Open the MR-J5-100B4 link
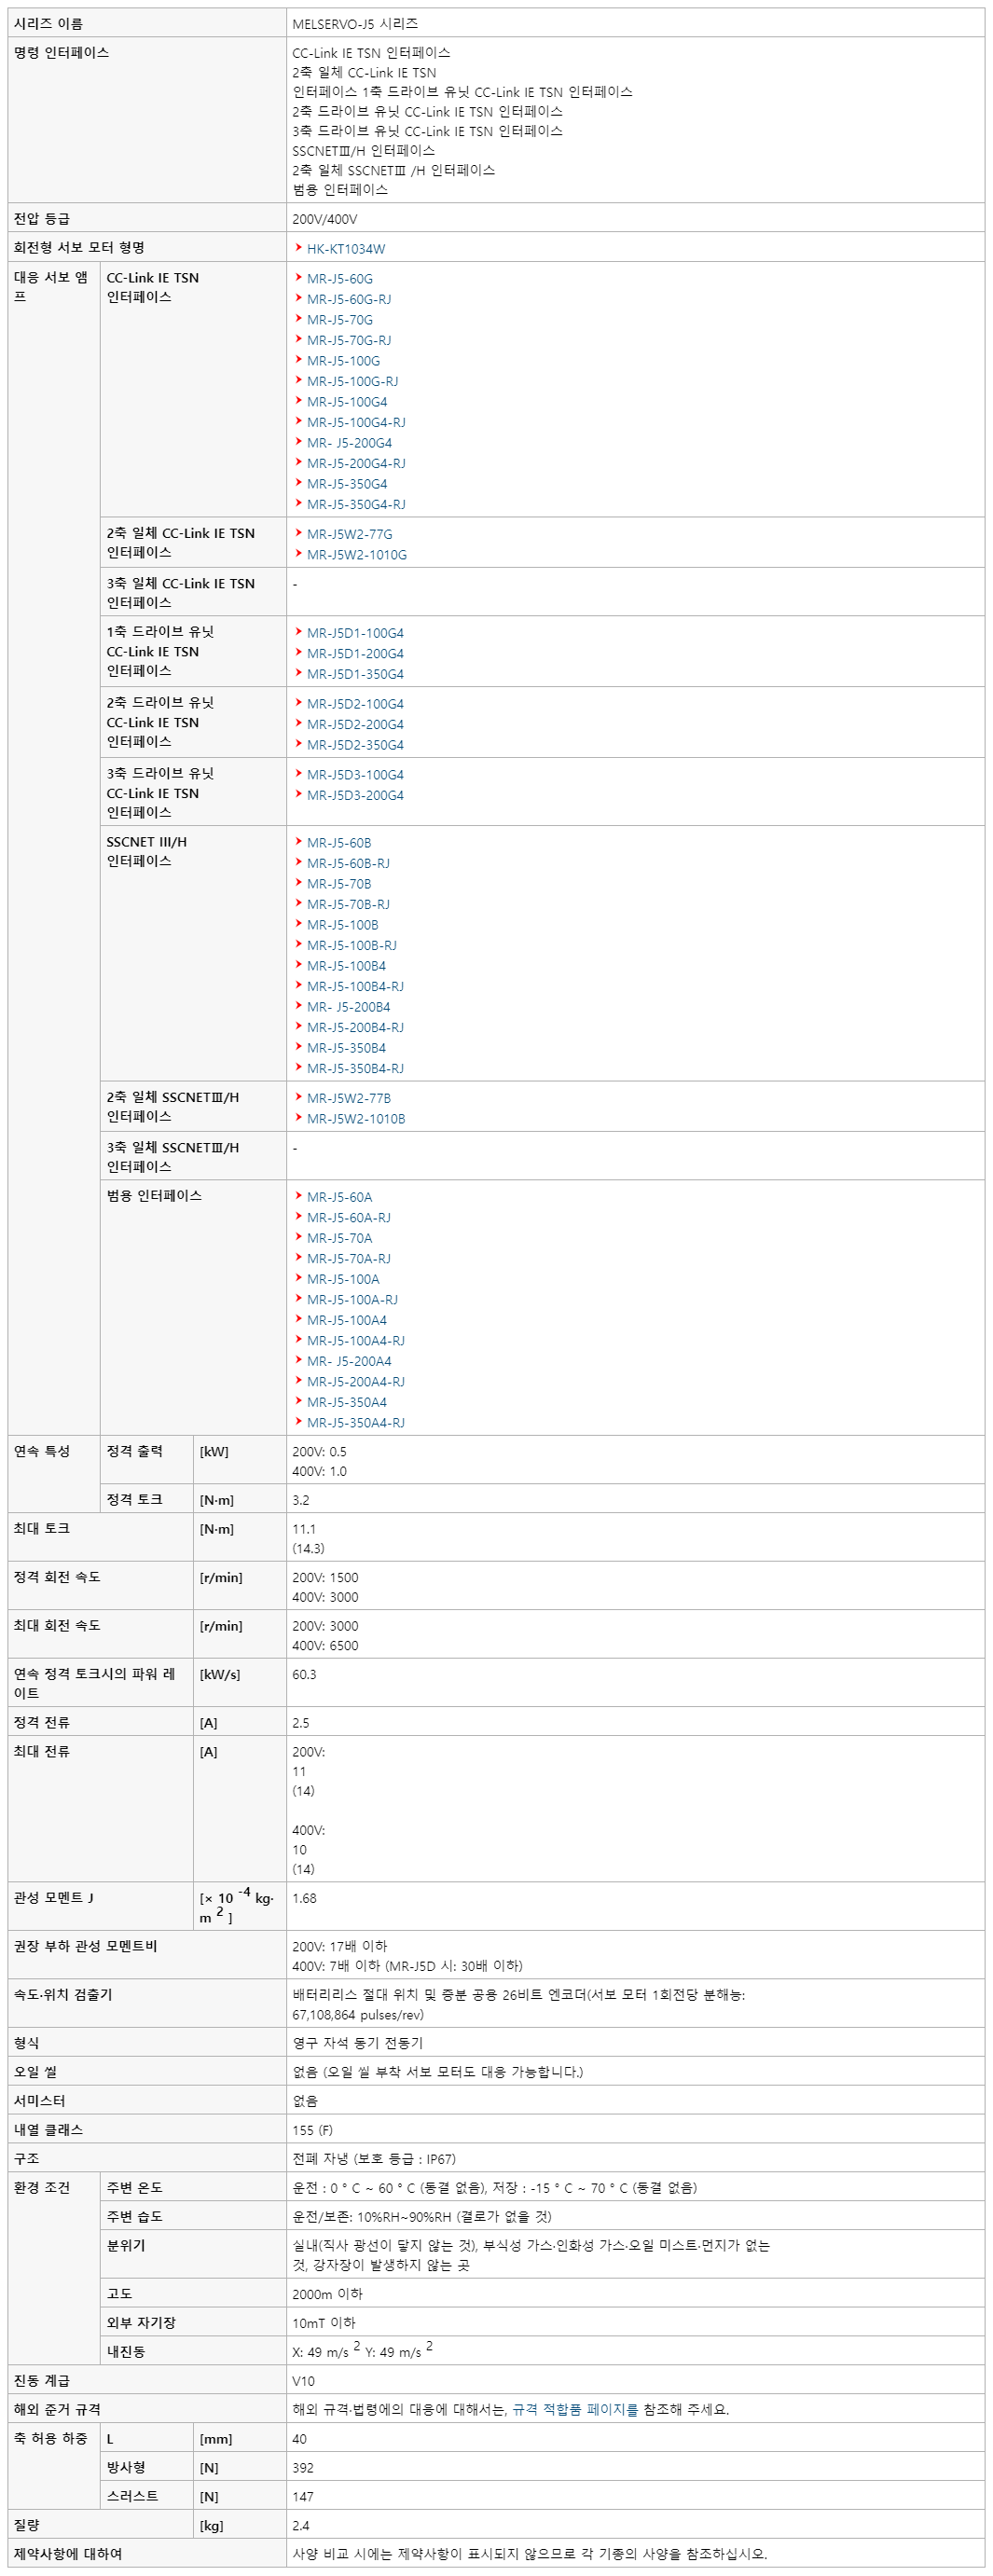 [x=346, y=966]
